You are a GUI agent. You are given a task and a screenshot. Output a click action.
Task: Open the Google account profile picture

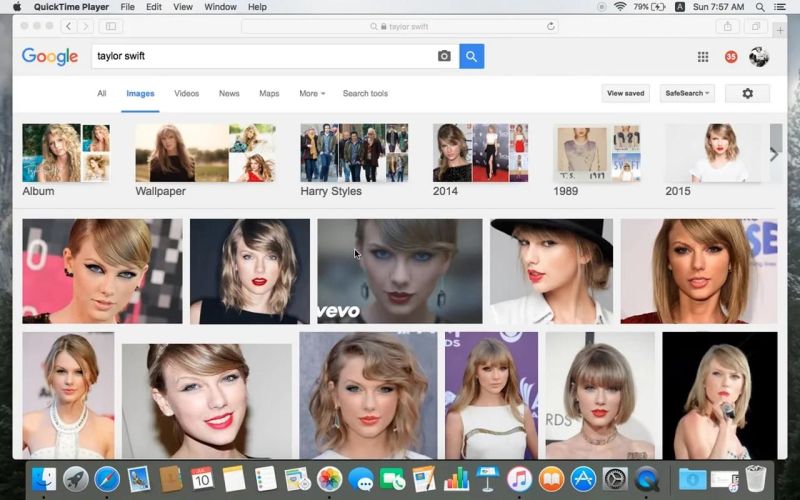759,57
